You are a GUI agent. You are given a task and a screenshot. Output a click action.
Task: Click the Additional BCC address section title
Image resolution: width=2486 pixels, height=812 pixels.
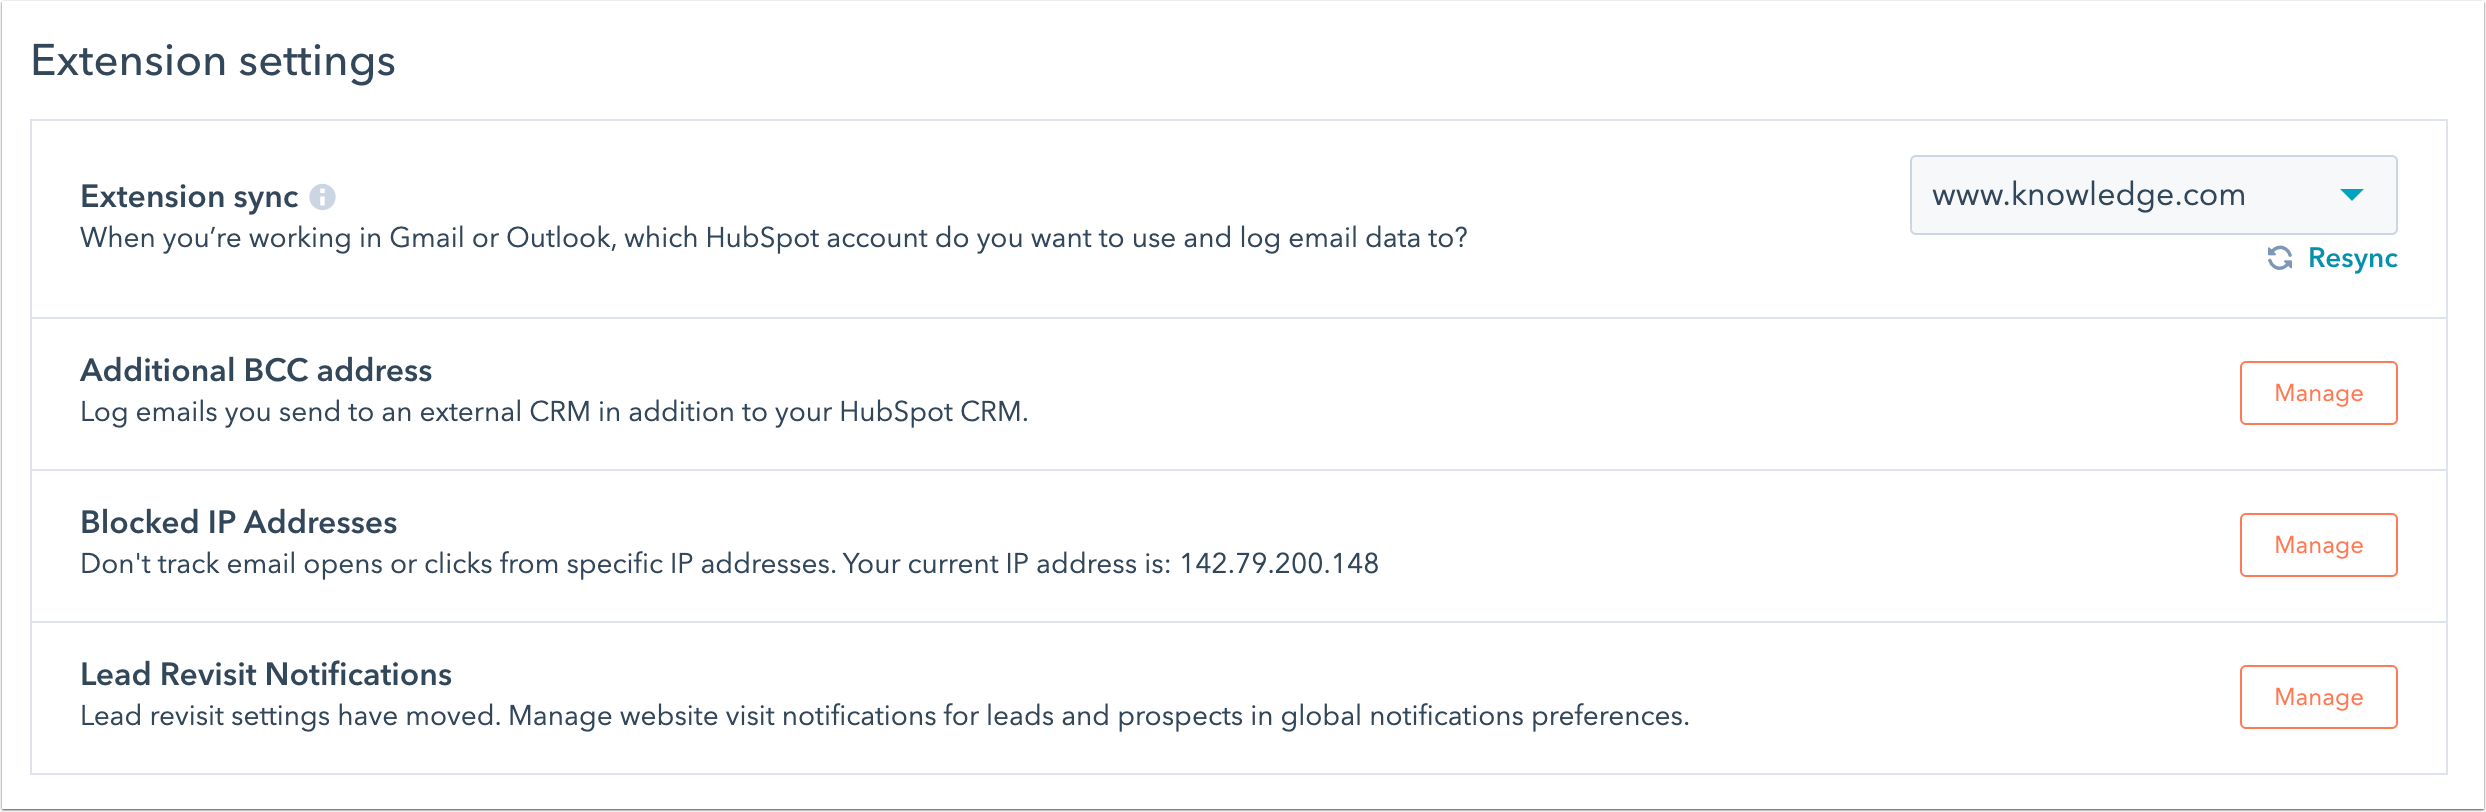pyautogui.click(x=256, y=370)
